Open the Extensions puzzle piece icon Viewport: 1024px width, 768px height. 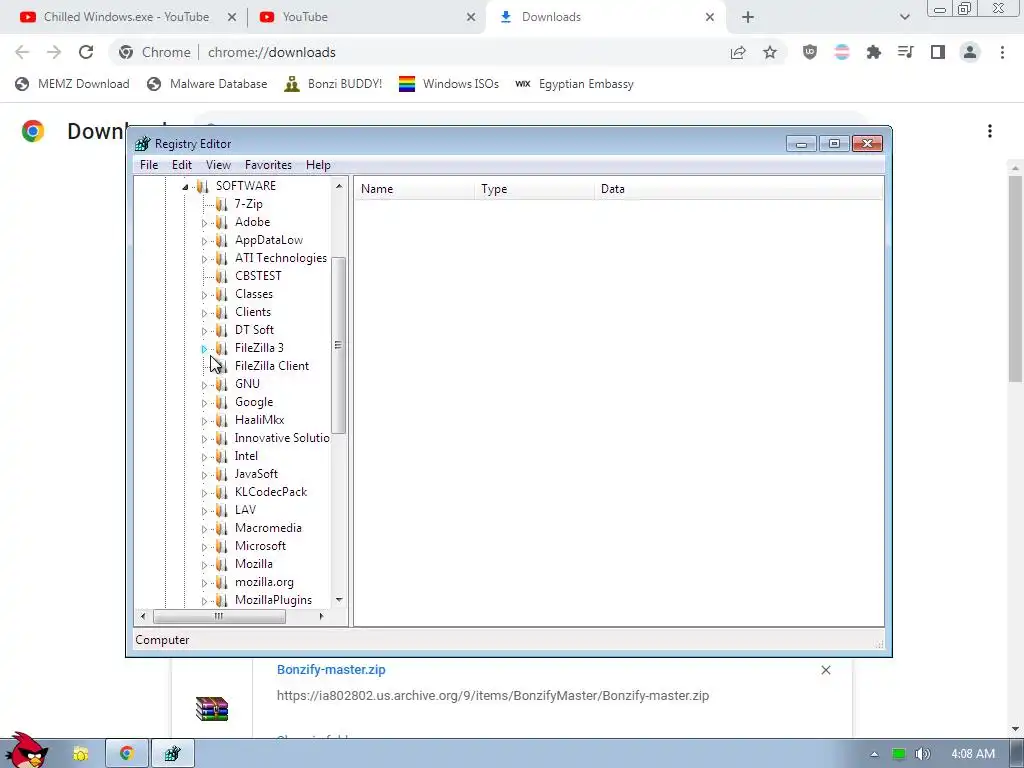(x=874, y=52)
